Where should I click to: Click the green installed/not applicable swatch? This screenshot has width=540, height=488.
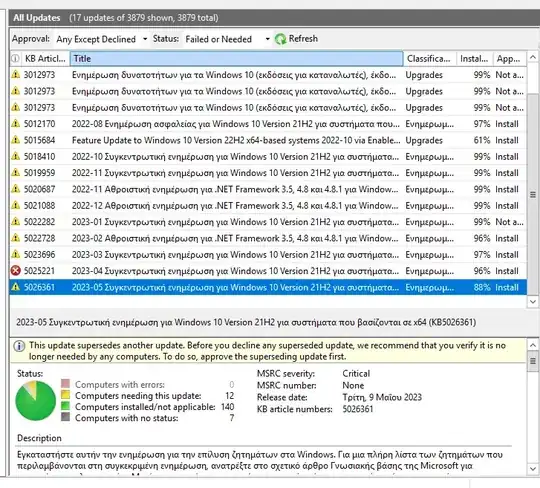click(65, 406)
